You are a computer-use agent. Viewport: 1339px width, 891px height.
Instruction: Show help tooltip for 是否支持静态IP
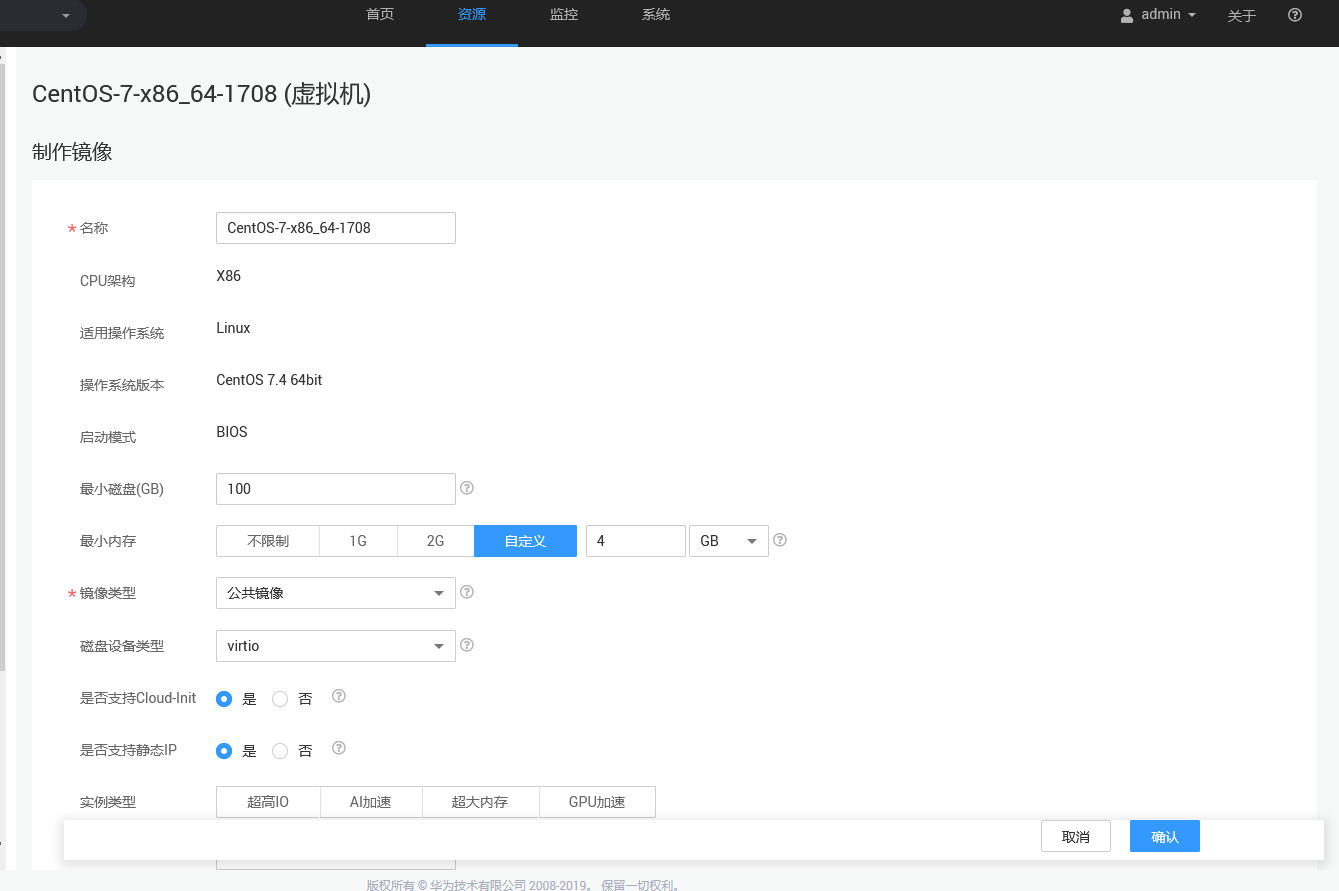pyautogui.click(x=338, y=748)
